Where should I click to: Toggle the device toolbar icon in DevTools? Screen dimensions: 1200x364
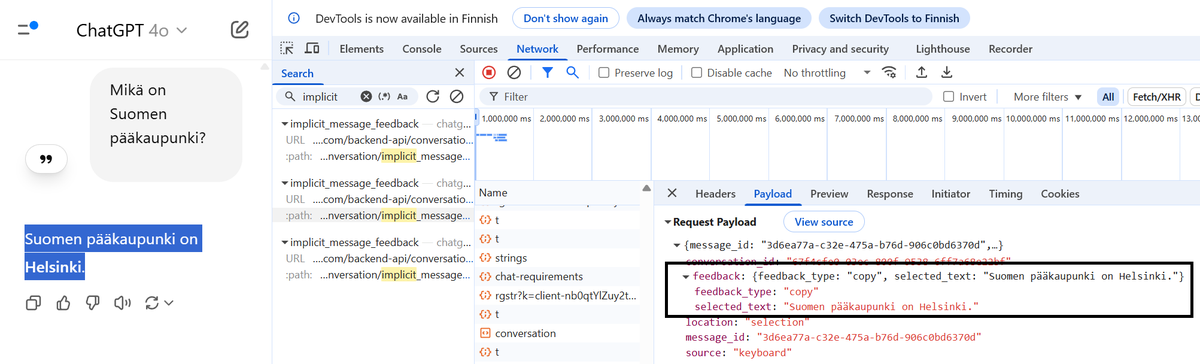click(312, 48)
